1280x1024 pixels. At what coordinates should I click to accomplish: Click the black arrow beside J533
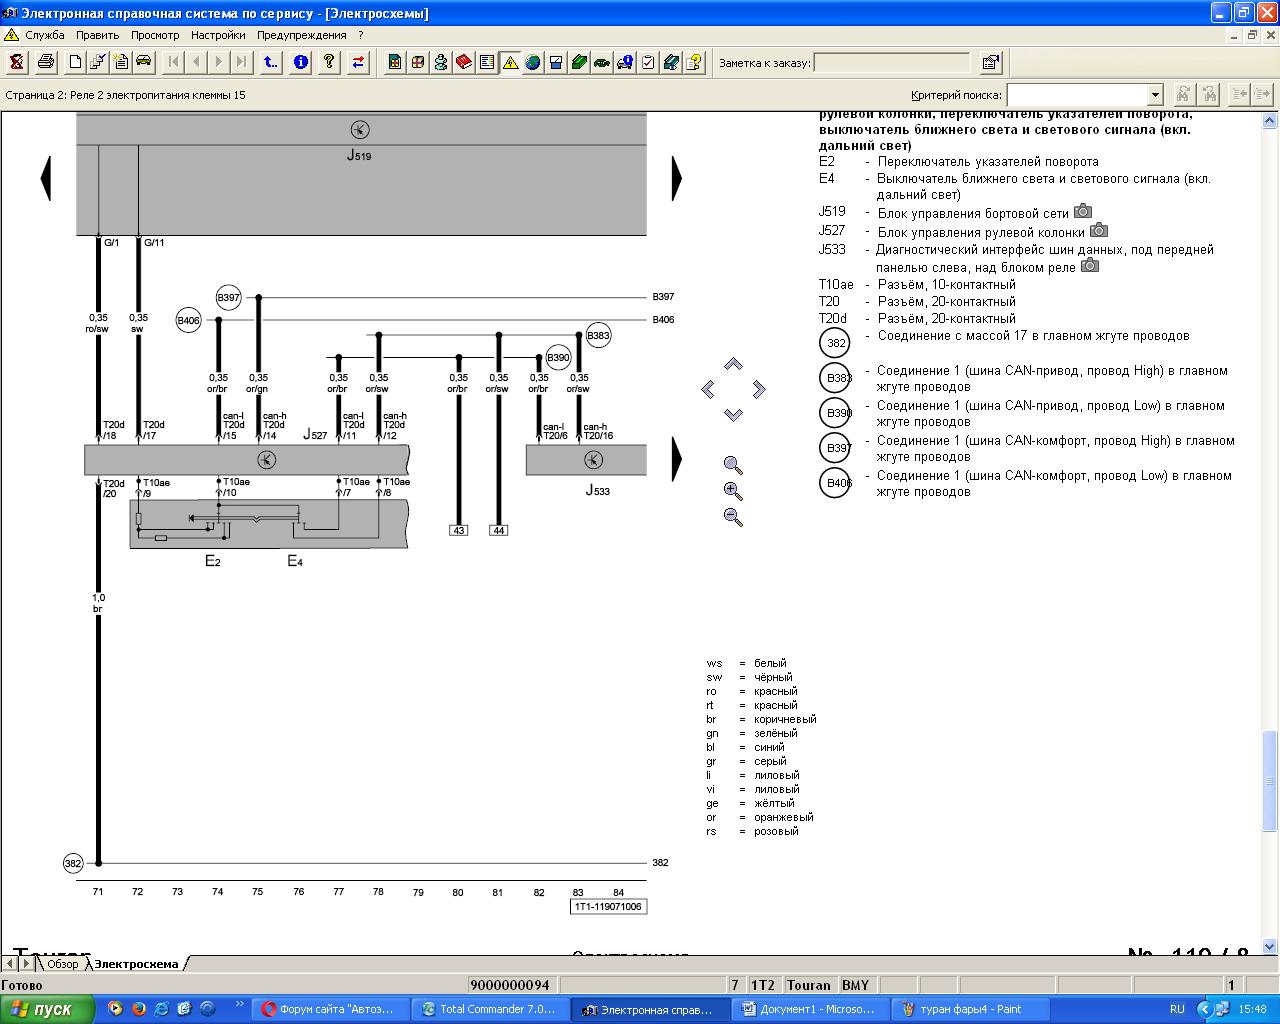pyautogui.click(x=677, y=459)
